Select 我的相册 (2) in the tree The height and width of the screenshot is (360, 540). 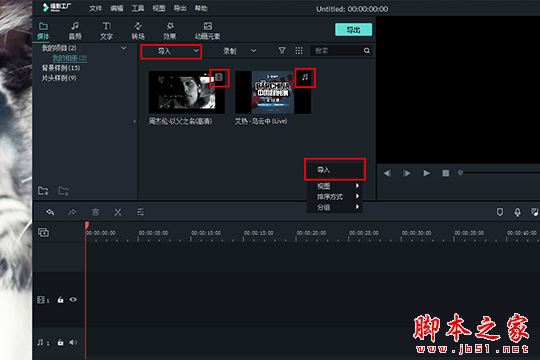click(x=70, y=58)
